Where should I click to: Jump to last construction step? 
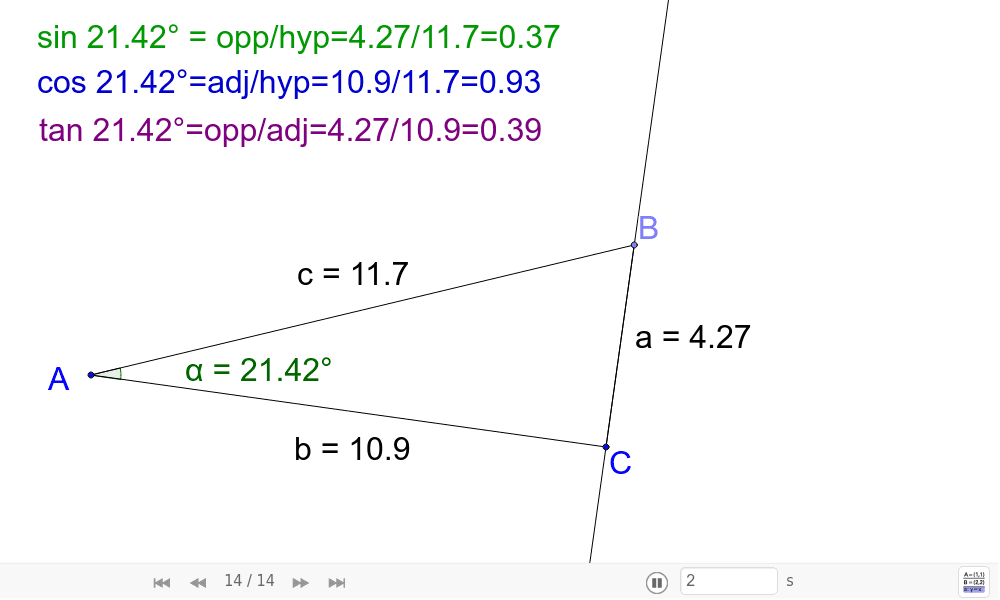(337, 582)
